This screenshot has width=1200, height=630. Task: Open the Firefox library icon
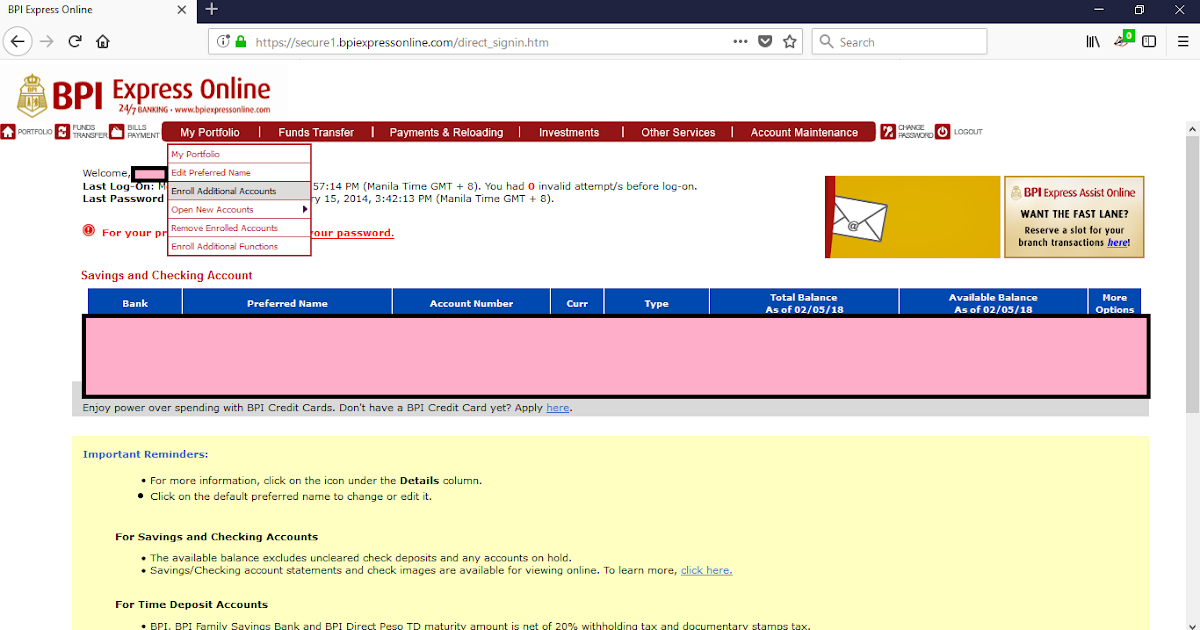tap(1093, 41)
